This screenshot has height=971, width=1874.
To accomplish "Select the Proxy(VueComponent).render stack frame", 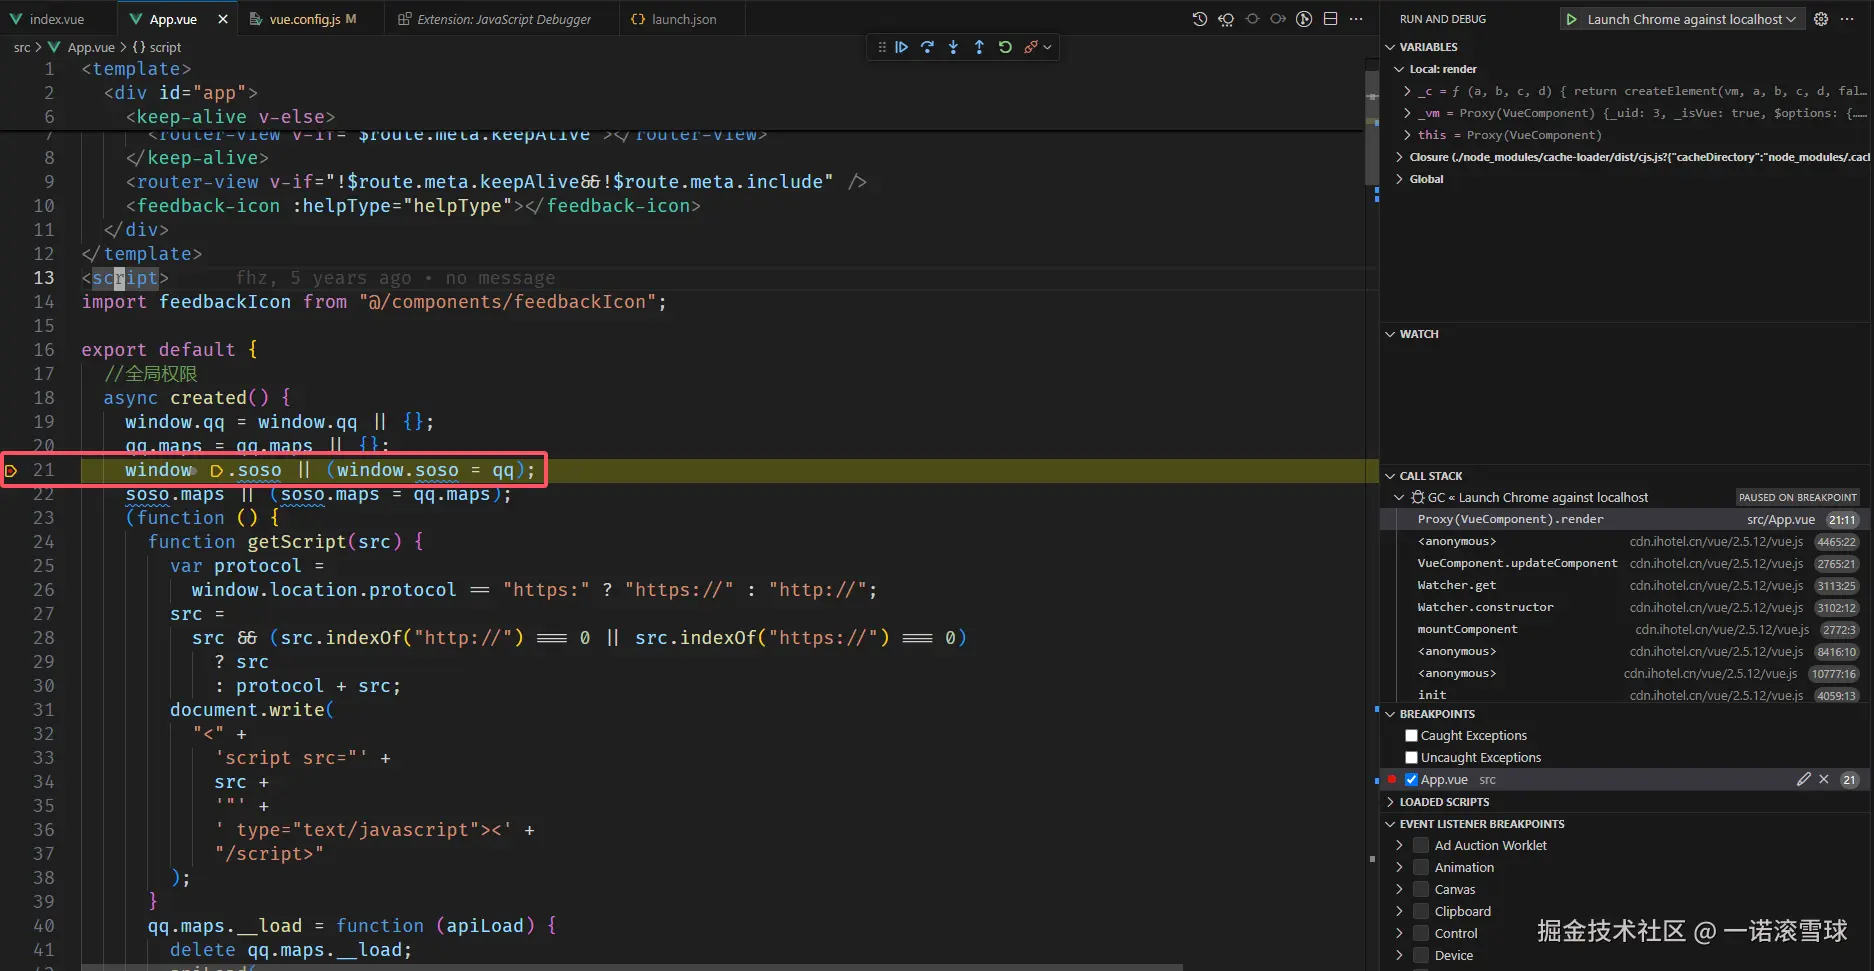I will (x=1626, y=520).
